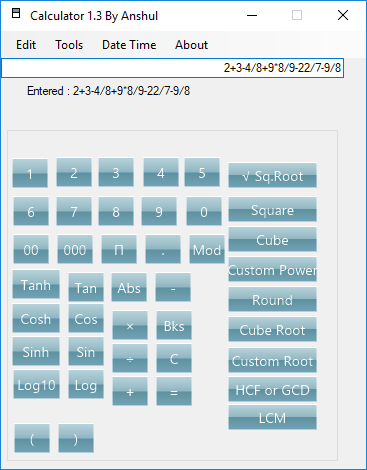The width and height of the screenshot is (367, 470).
Task: Click the digit 1 button
Action: (30, 173)
